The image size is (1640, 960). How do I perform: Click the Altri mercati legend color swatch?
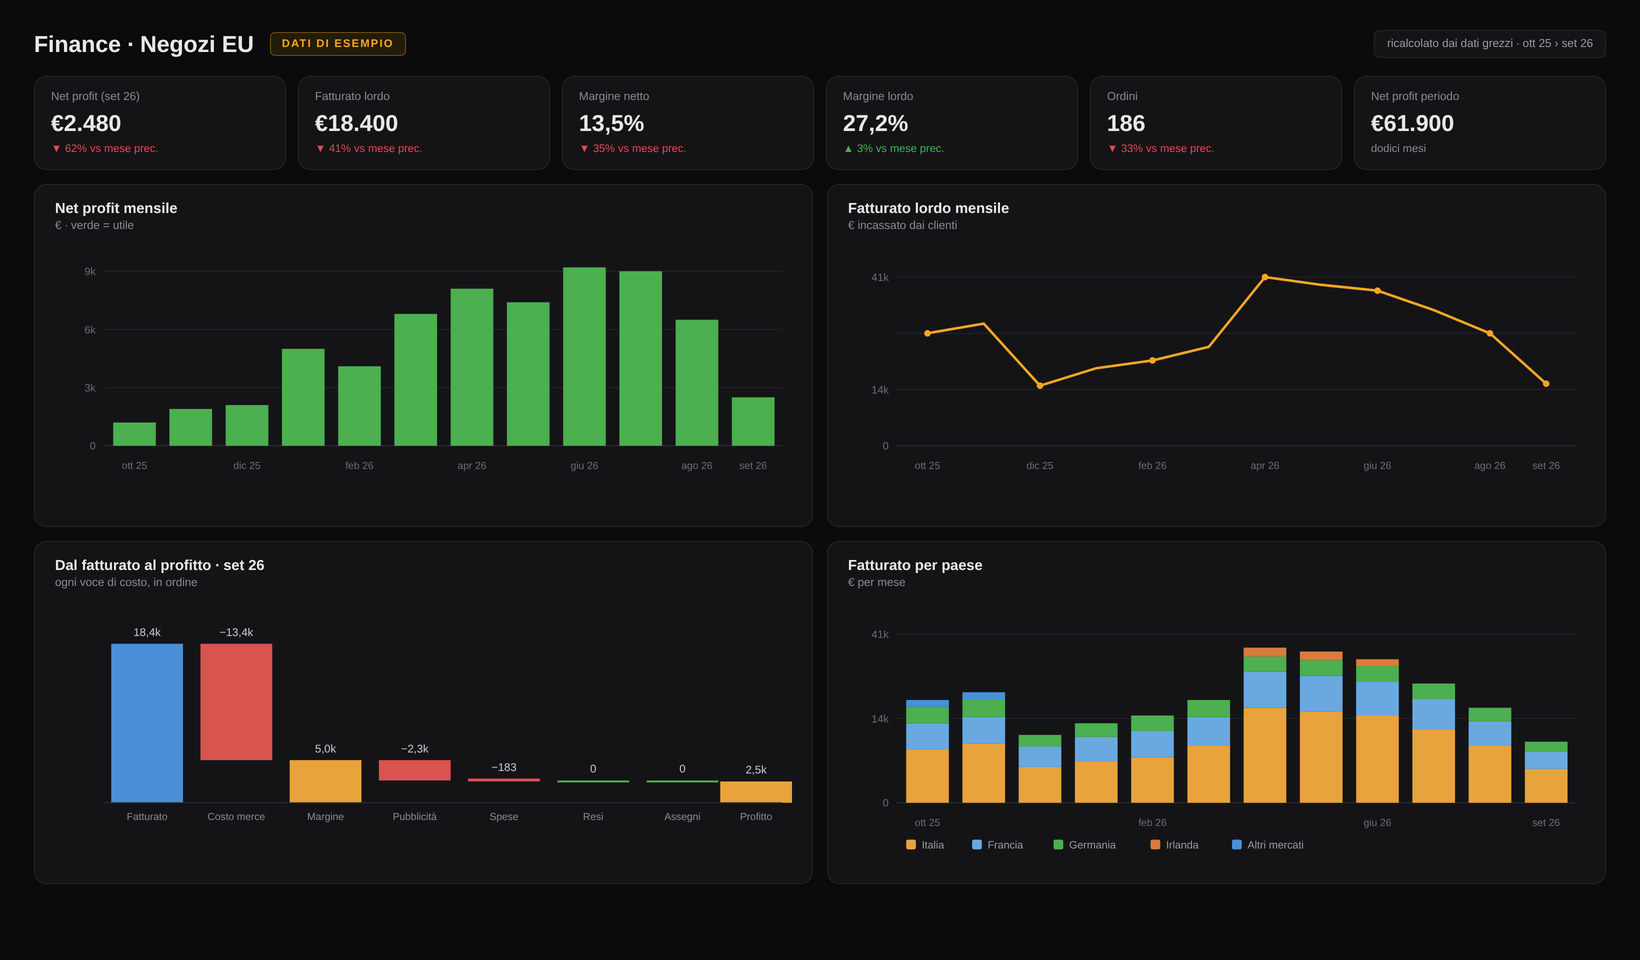pyautogui.click(x=1237, y=845)
